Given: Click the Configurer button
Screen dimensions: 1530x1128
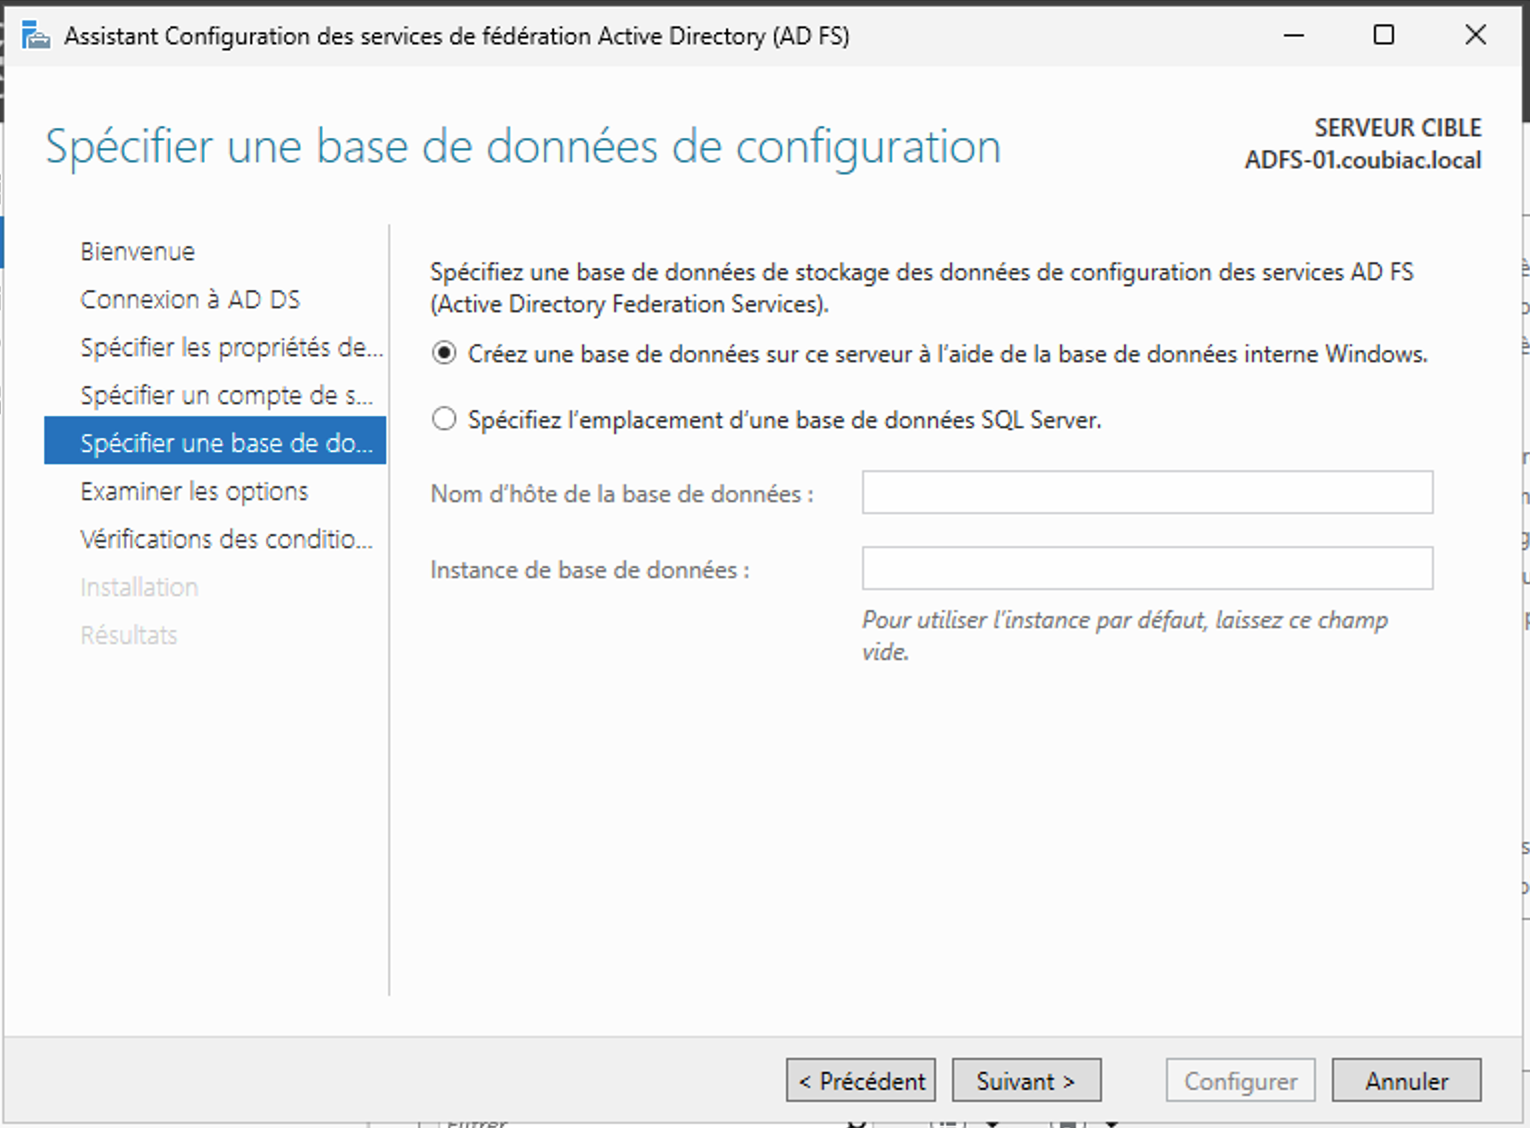Looking at the screenshot, I should point(1240,1081).
